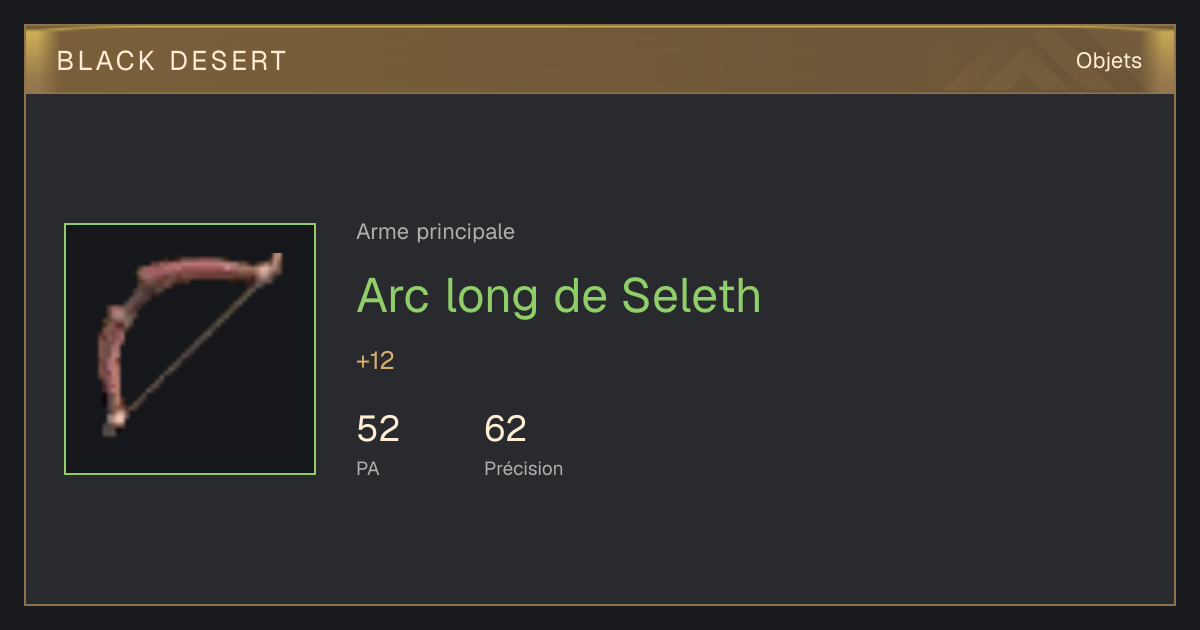Click the 62 Précision stat value

click(x=505, y=429)
